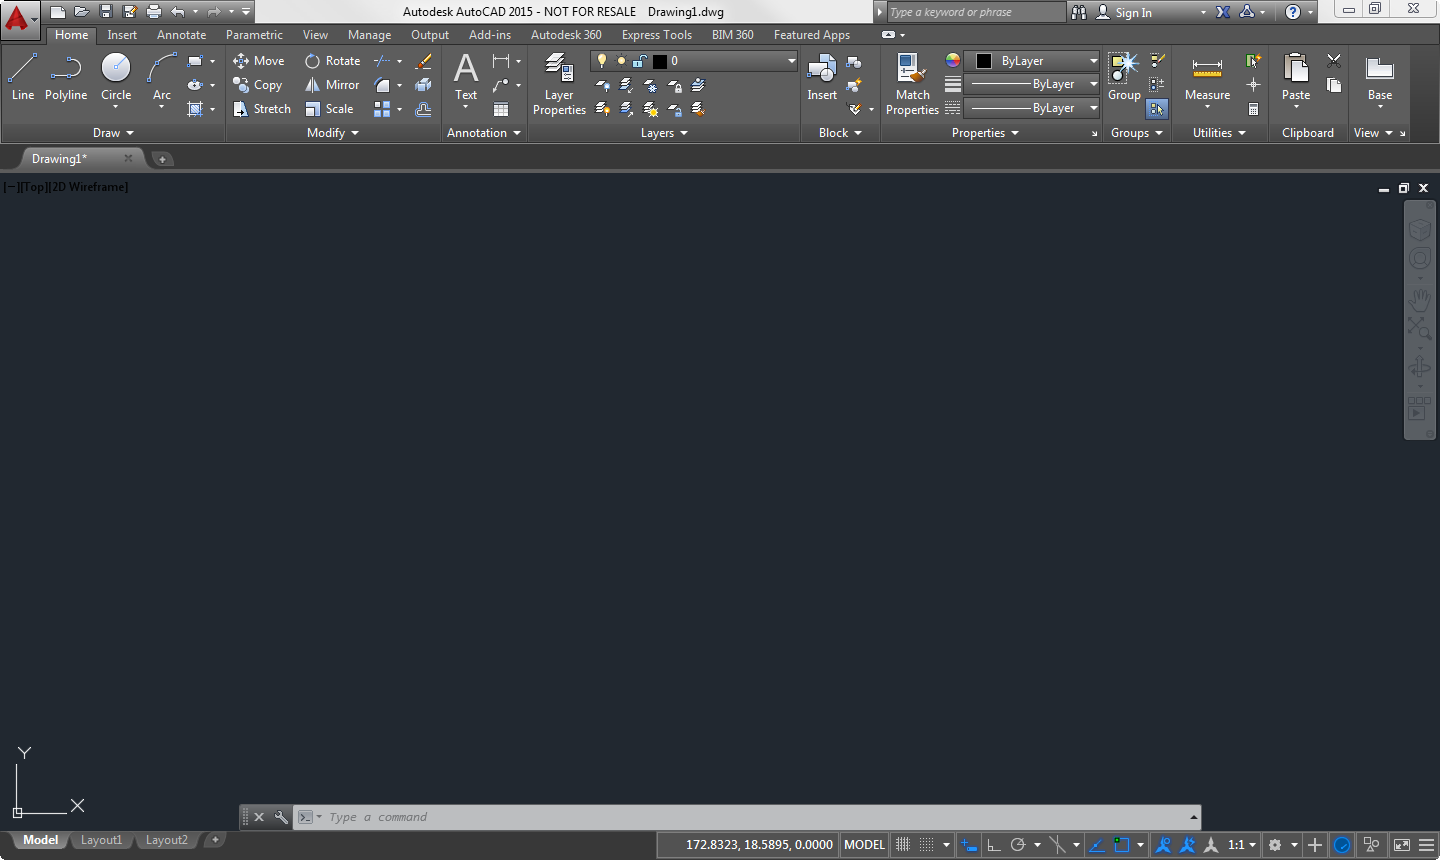The height and width of the screenshot is (860, 1440).
Task: Expand the Draw panel options
Action: point(131,132)
